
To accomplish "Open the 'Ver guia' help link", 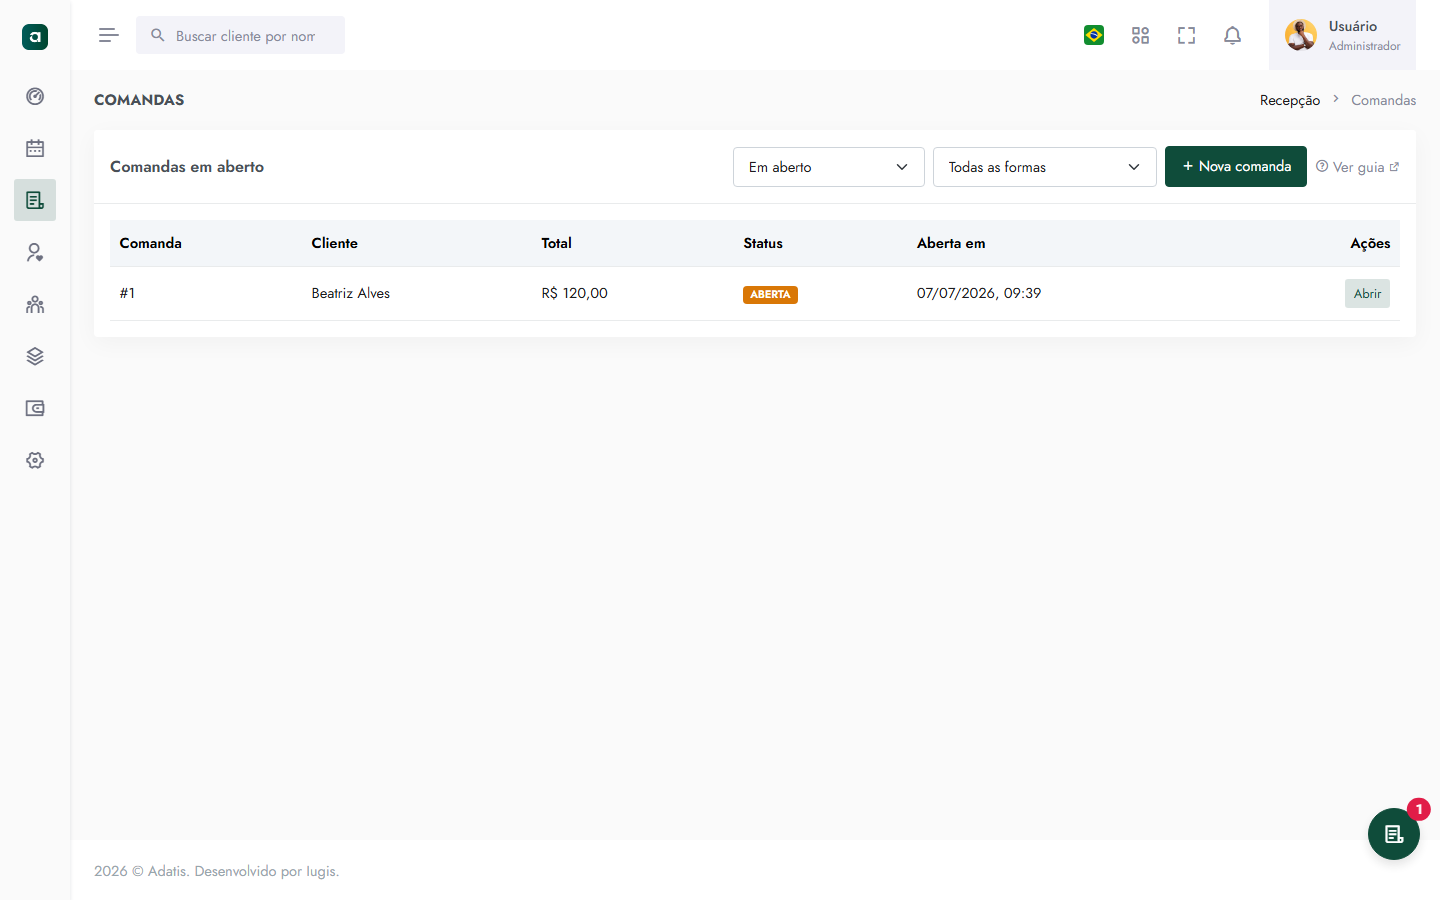I will pos(1357,167).
